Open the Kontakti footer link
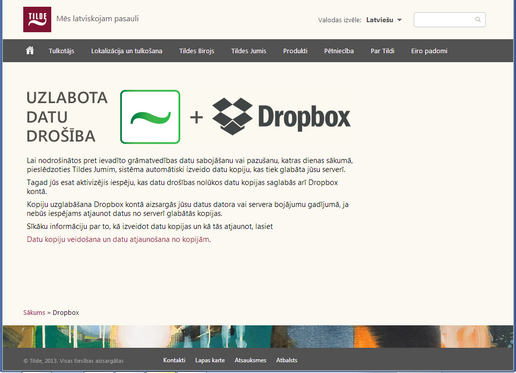 click(x=174, y=360)
